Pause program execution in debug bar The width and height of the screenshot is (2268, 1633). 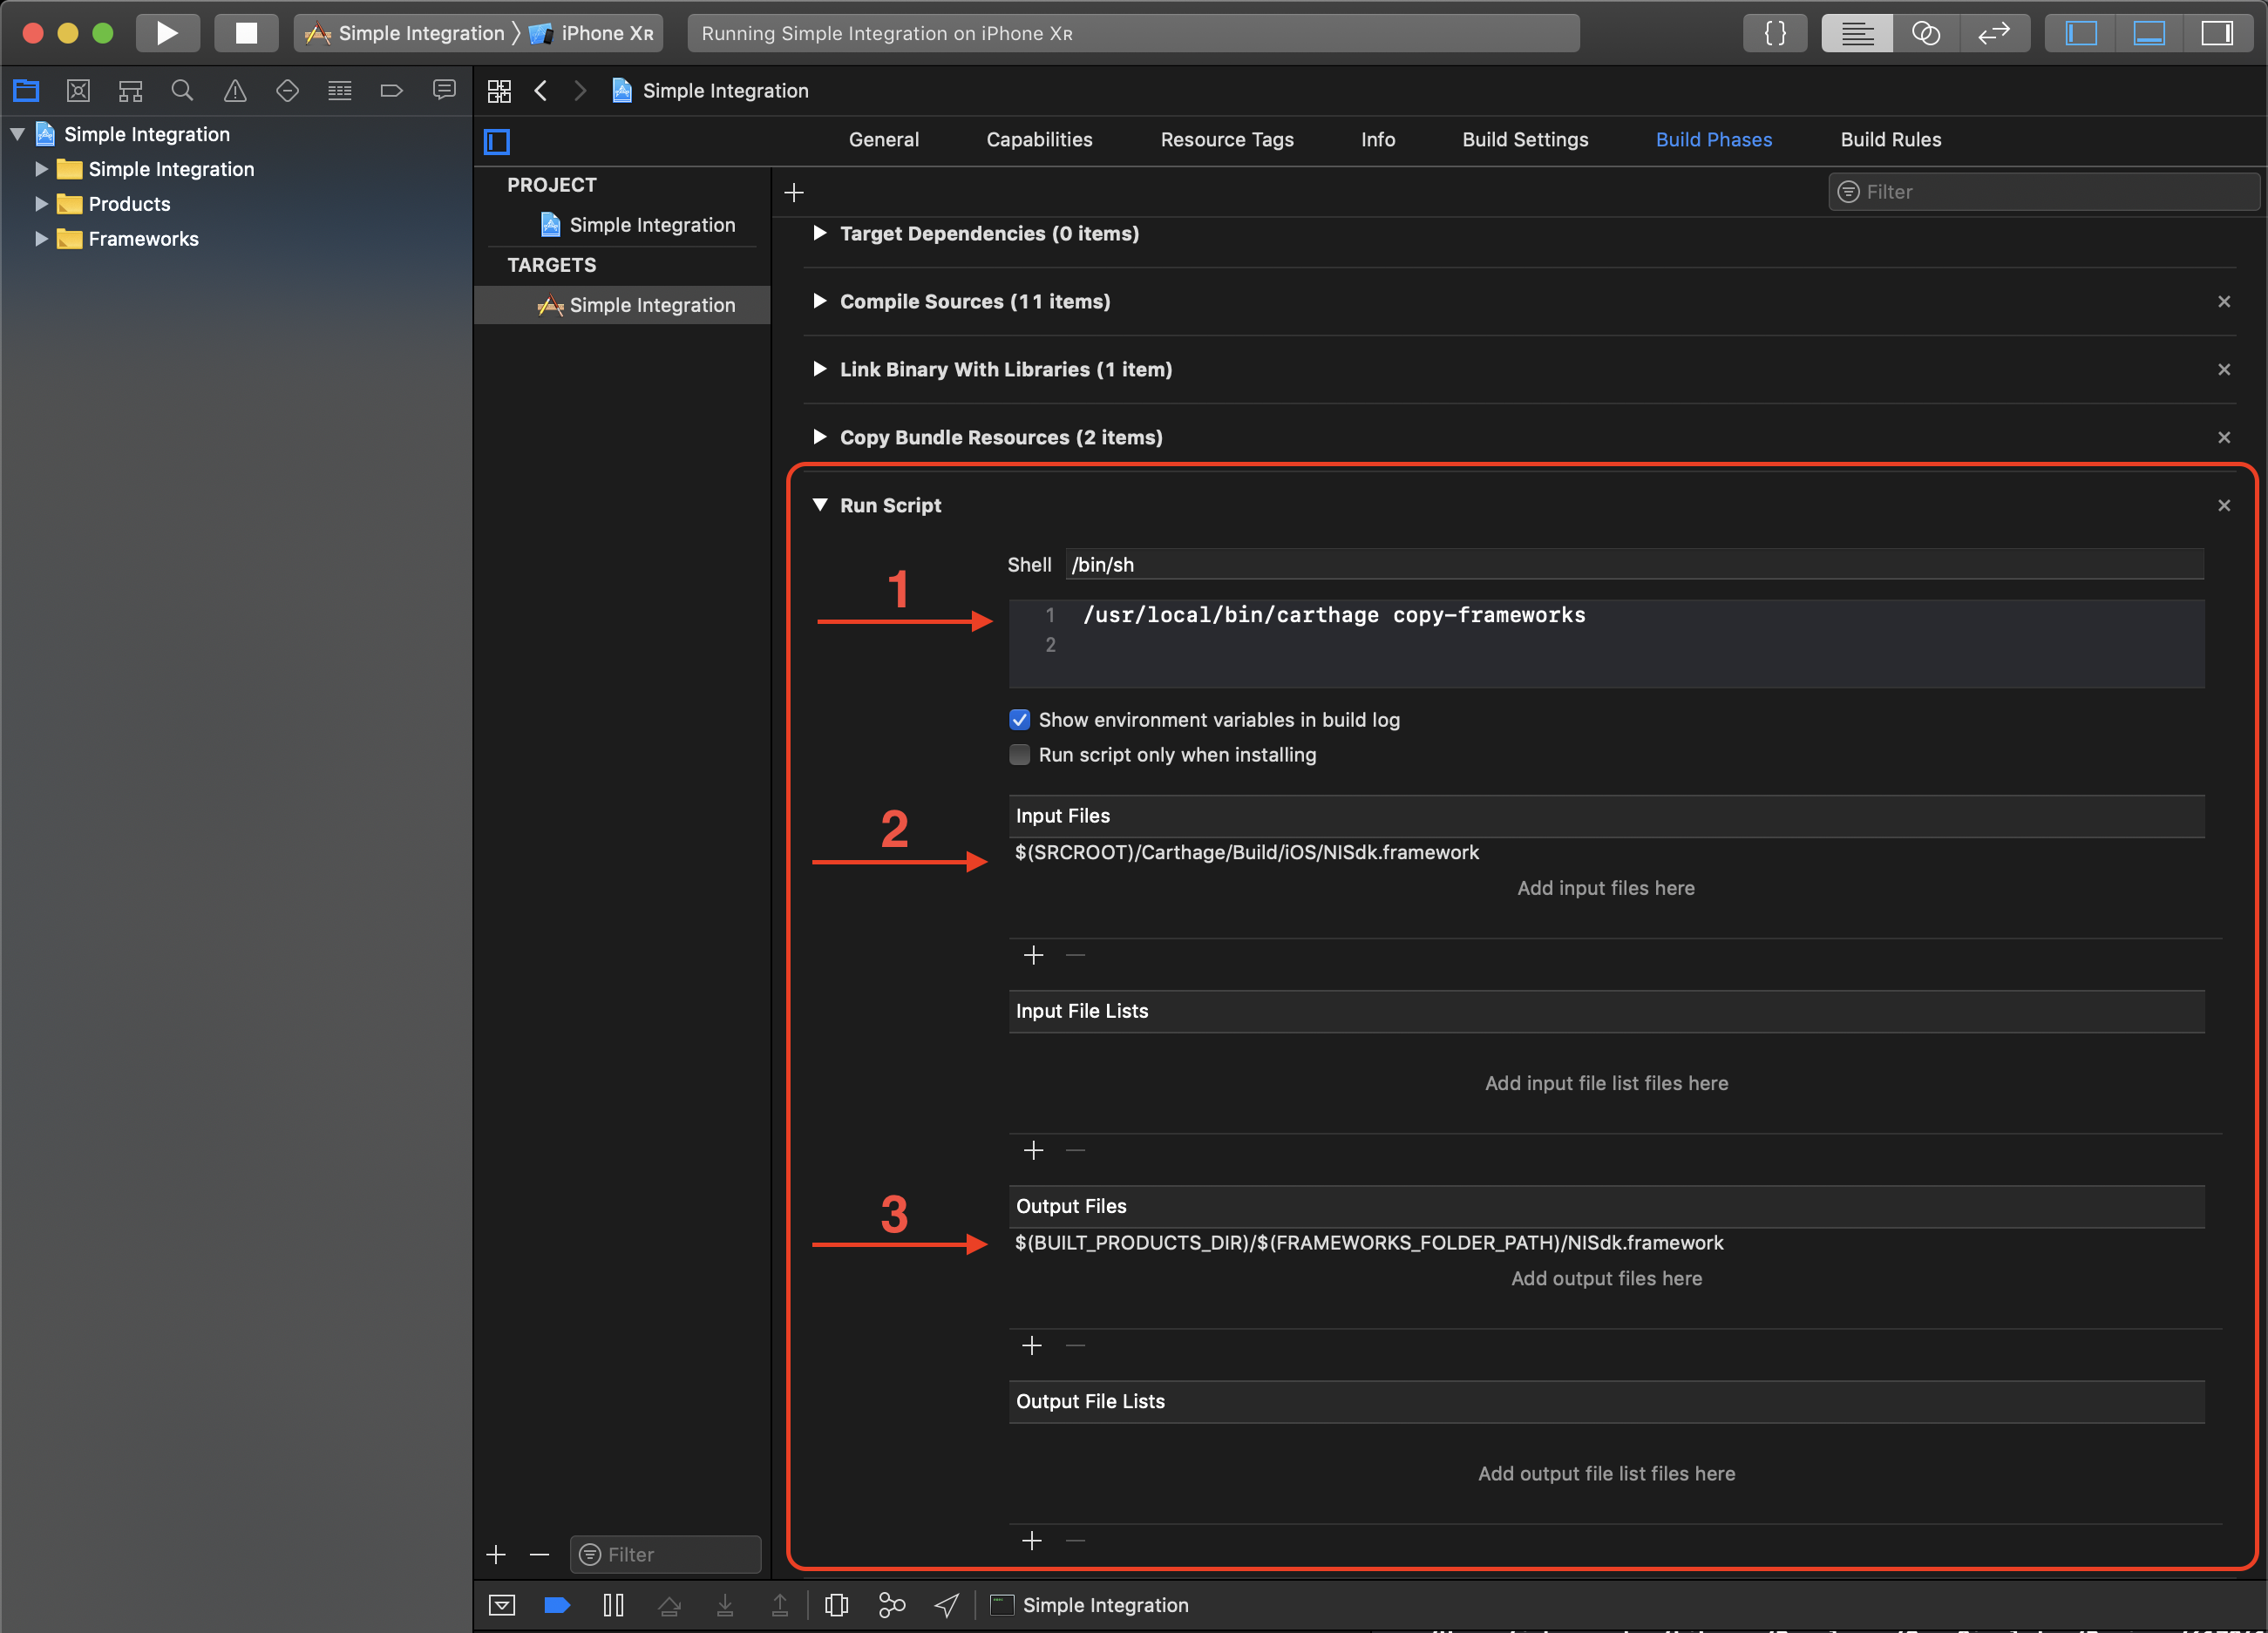613,1605
